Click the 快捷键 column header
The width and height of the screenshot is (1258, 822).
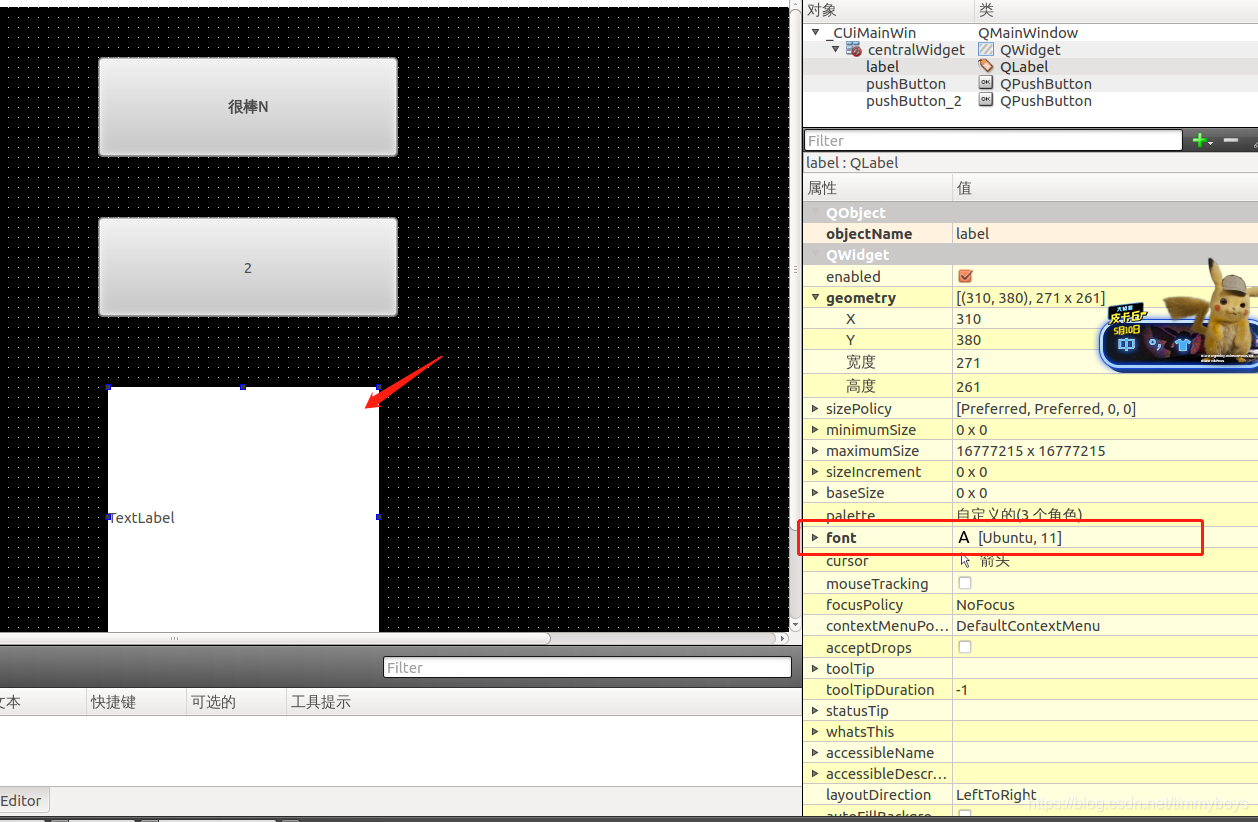pyautogui.click(x=136, y=702)
